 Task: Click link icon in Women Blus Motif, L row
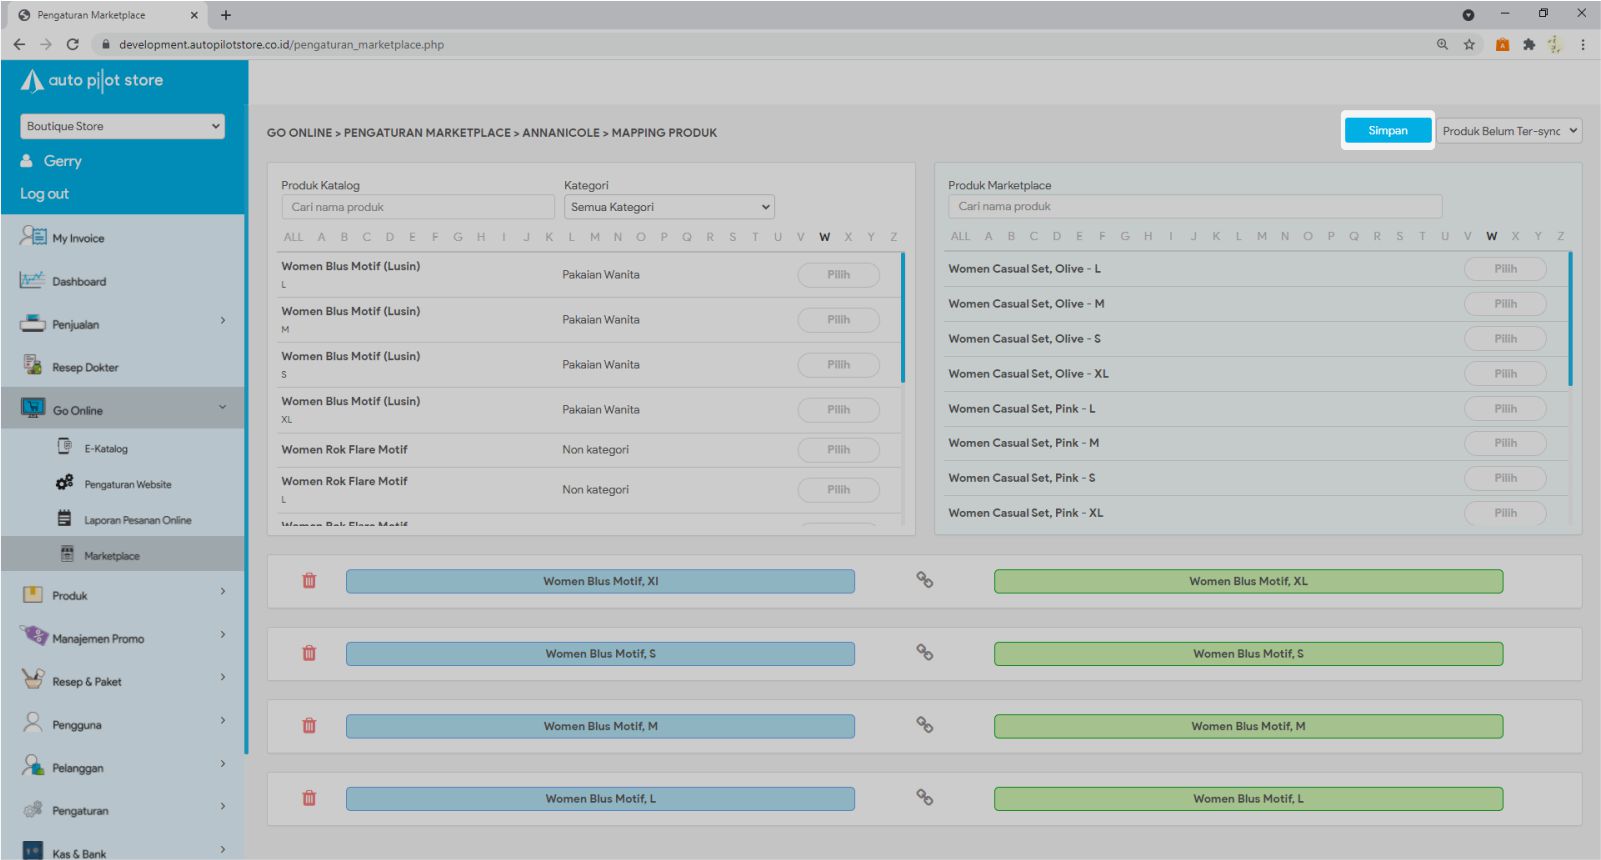coord(925,798)
